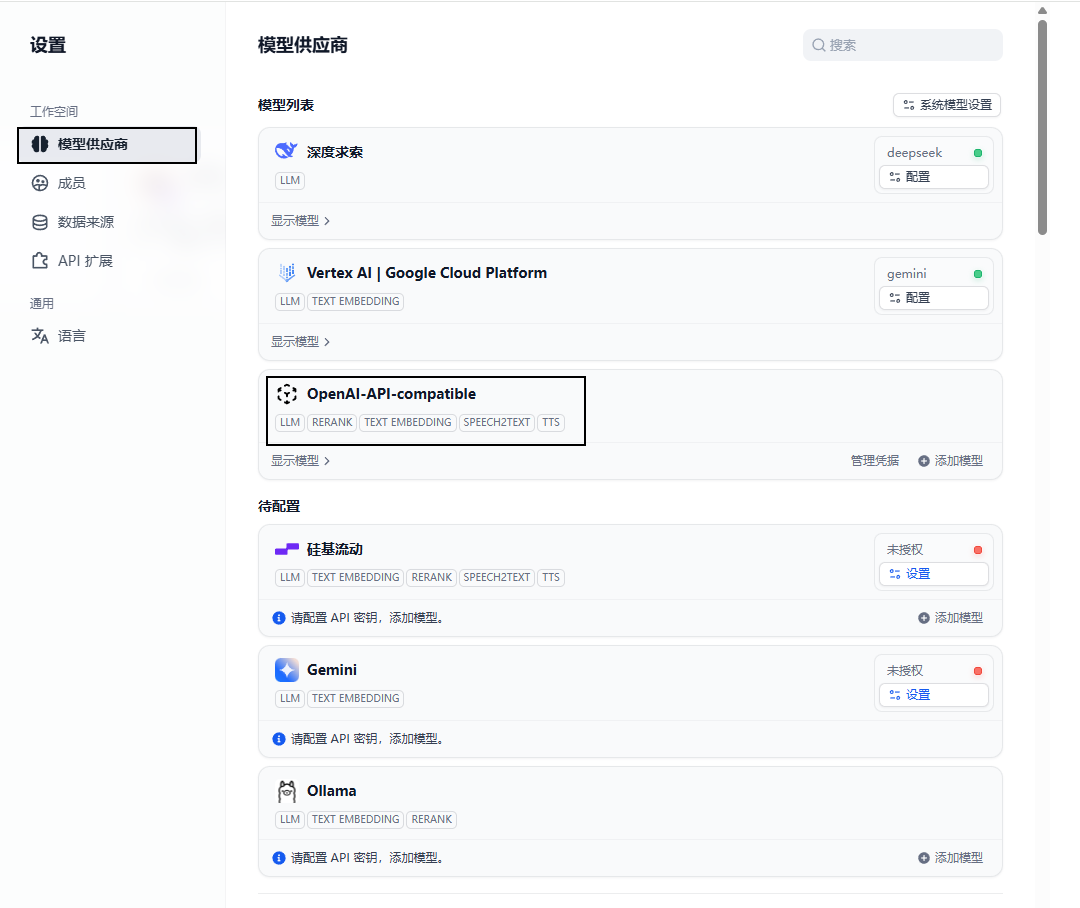The image size is (1080, 908).
Task: Click the DeepSeek whale logo icon
Action: pos(286,151)
